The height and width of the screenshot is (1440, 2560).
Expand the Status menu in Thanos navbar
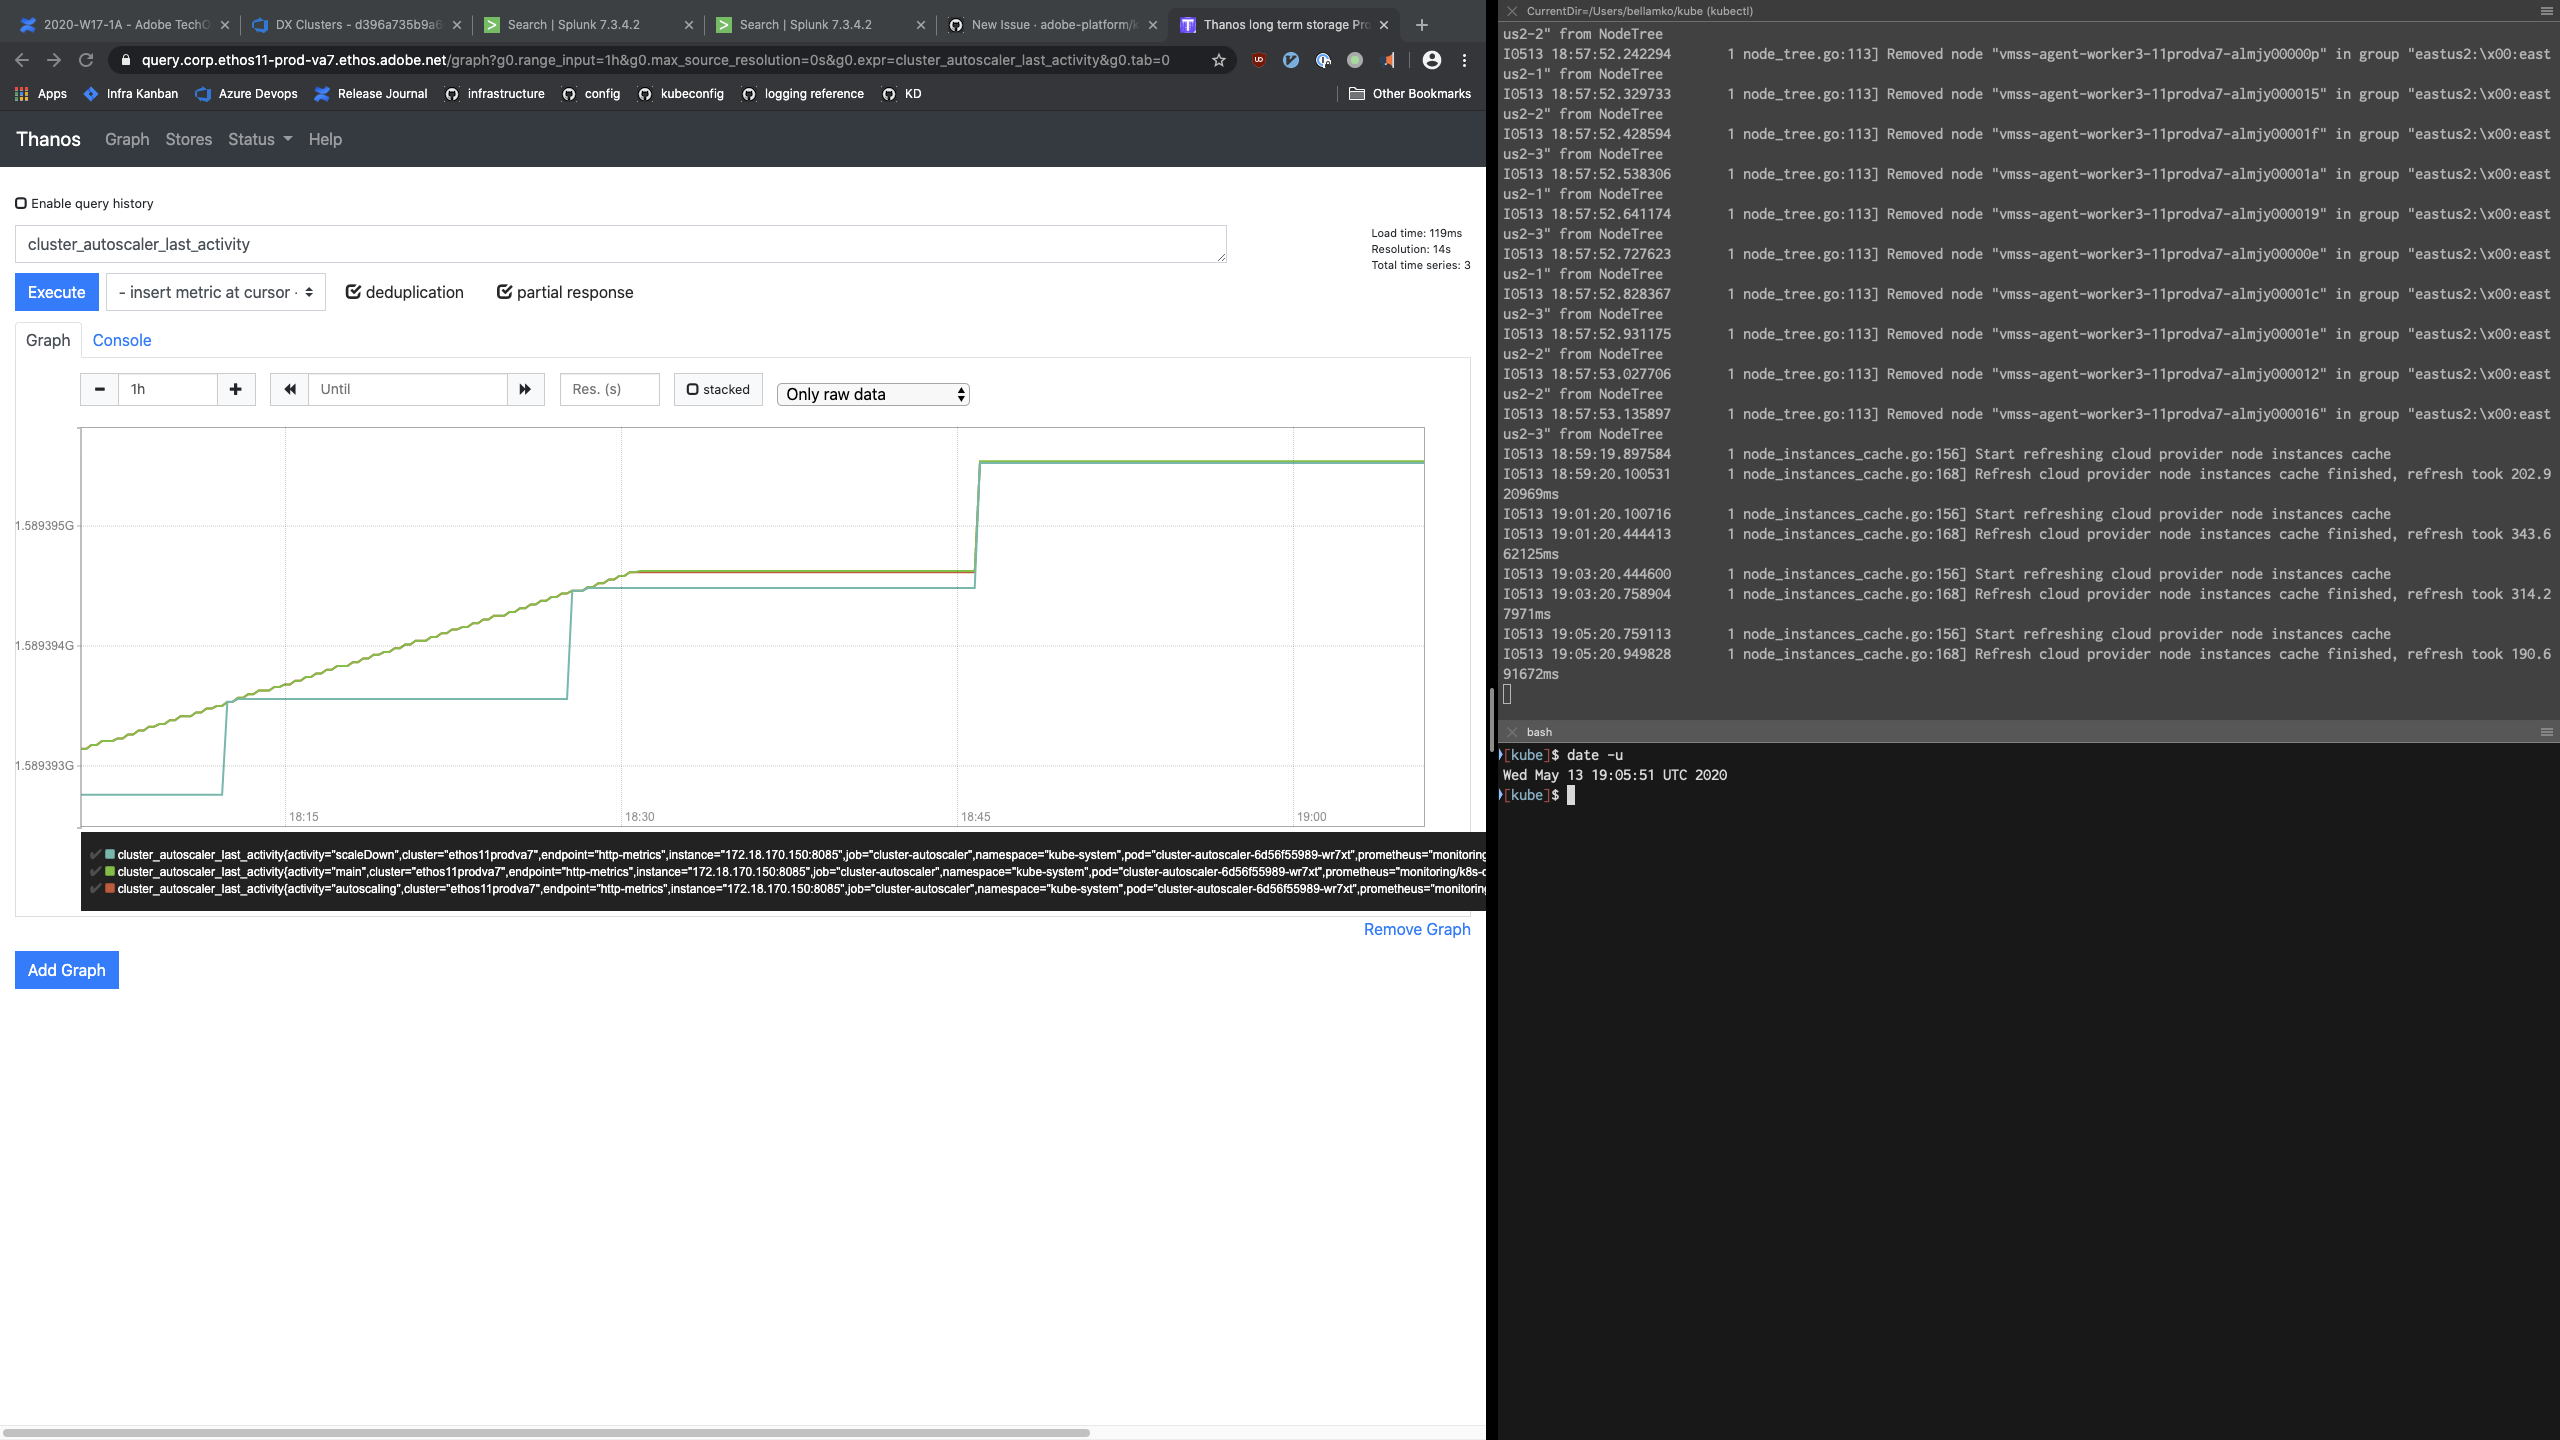[259, 139]
